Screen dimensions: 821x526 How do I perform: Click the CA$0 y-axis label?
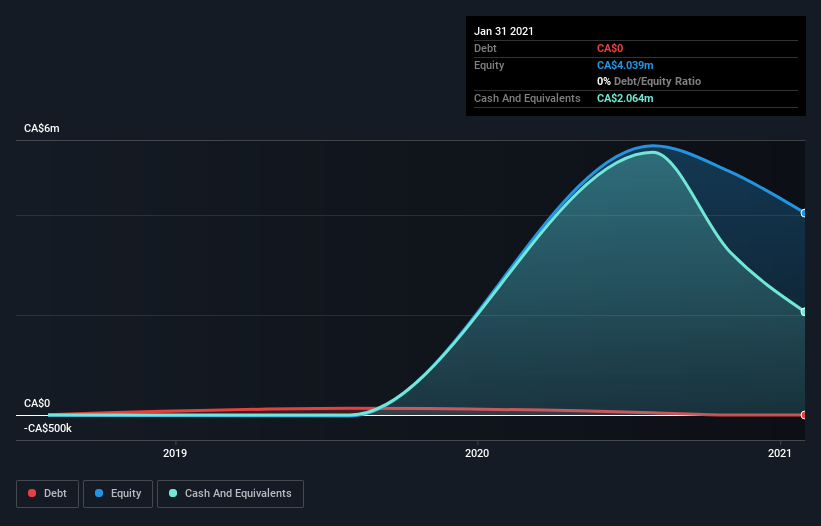click(37, 403)
